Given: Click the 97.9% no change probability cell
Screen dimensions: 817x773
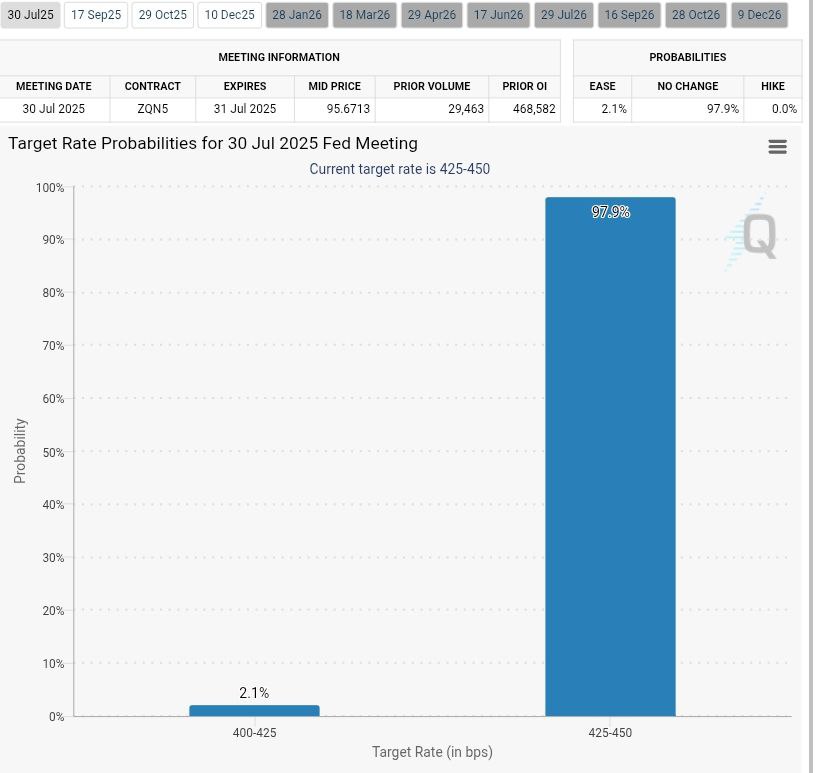Looking at the screenshot, I should (x=687, y=109).
